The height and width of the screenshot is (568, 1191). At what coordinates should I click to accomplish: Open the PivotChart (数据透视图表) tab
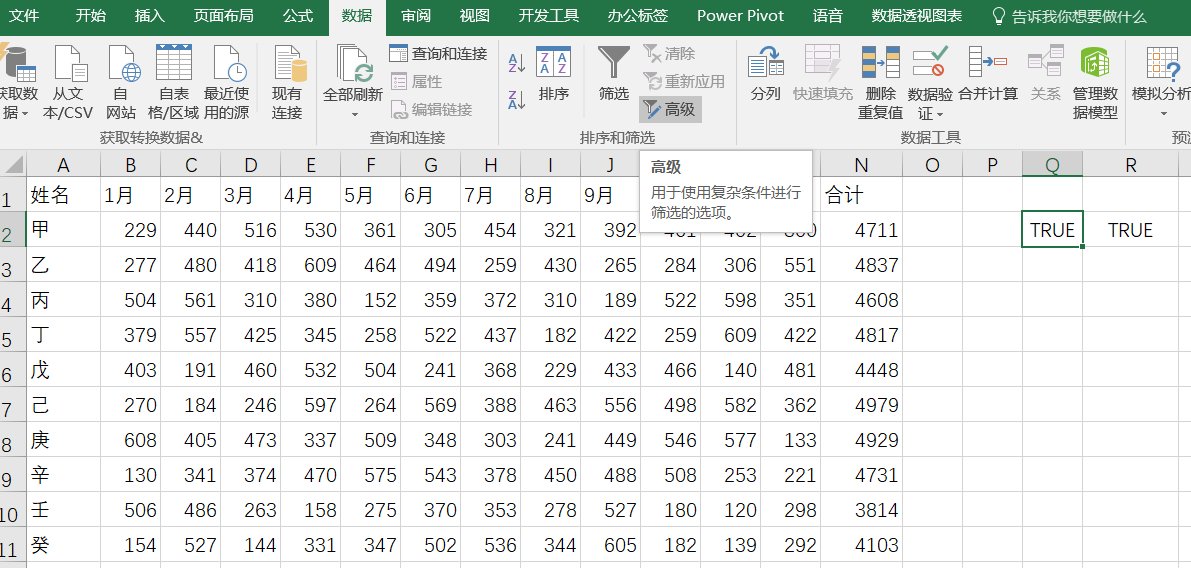[917, 15]
